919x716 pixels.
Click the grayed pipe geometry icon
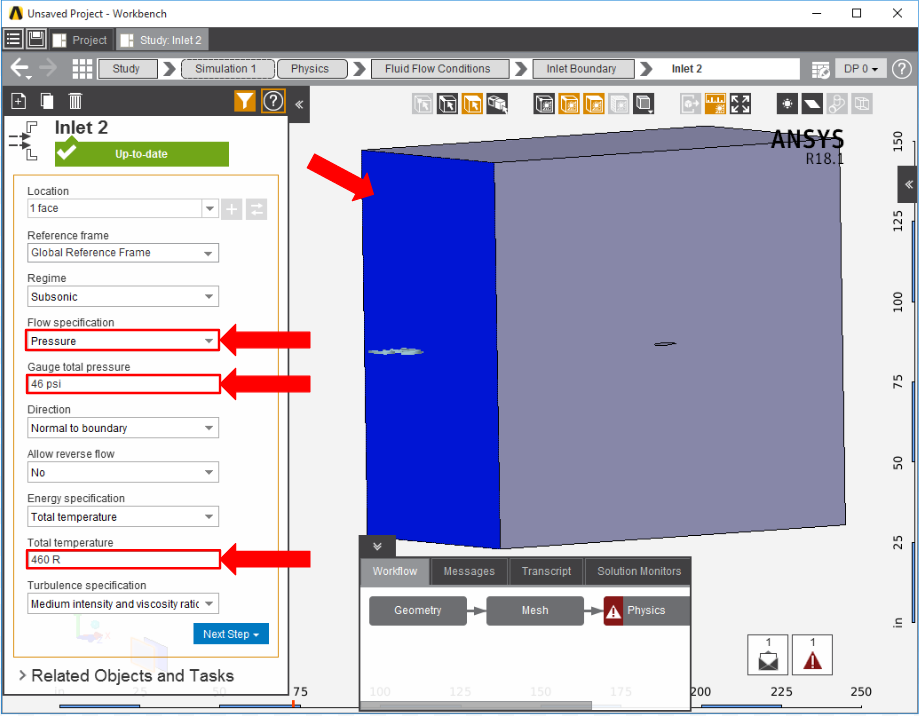click(837, 104)
